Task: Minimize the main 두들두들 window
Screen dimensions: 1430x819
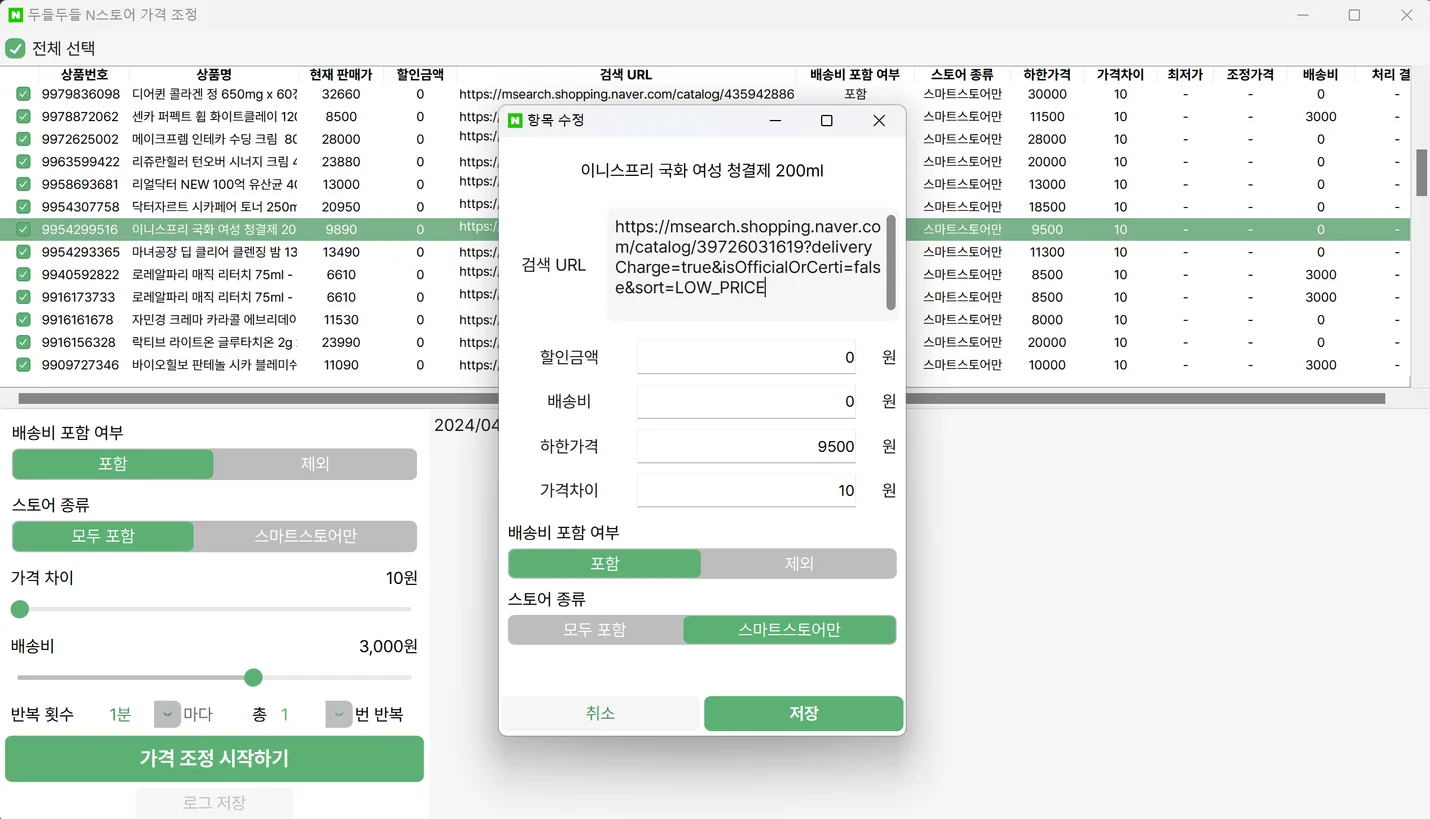Action: click(x=1303, y=15)
